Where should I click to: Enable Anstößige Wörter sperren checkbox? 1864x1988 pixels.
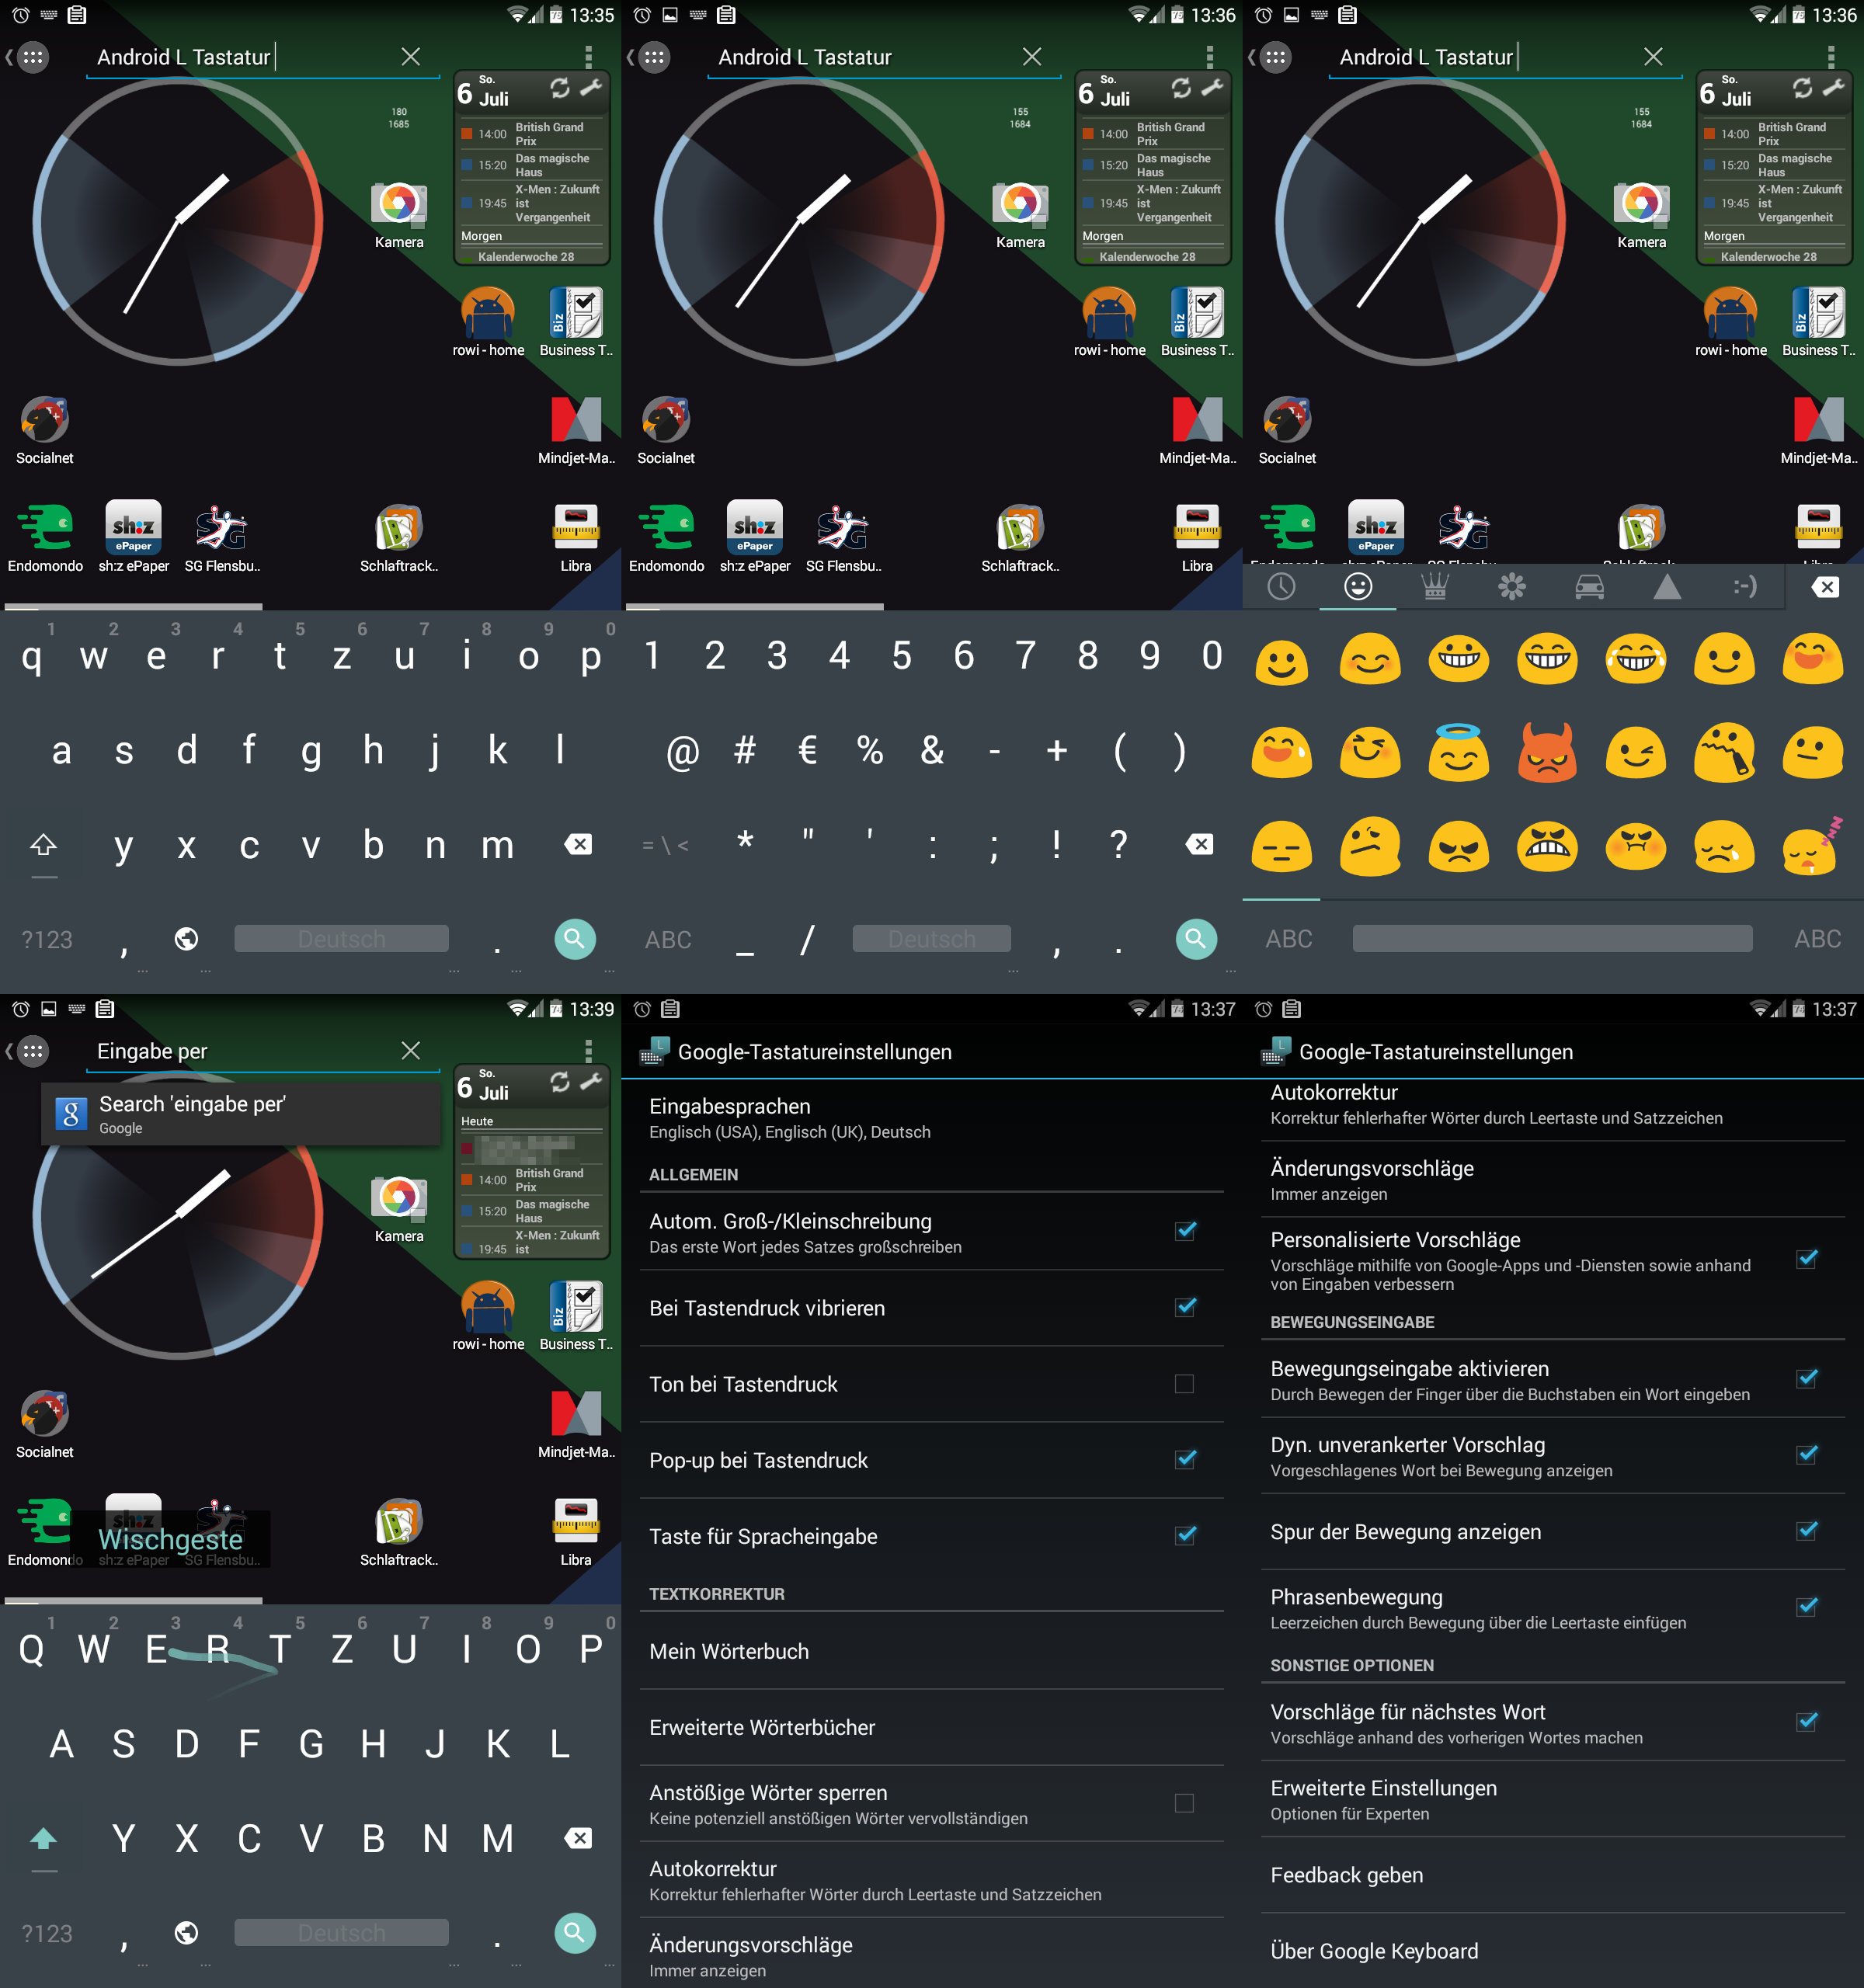pyautogui.click(x=1185, y=1803)
